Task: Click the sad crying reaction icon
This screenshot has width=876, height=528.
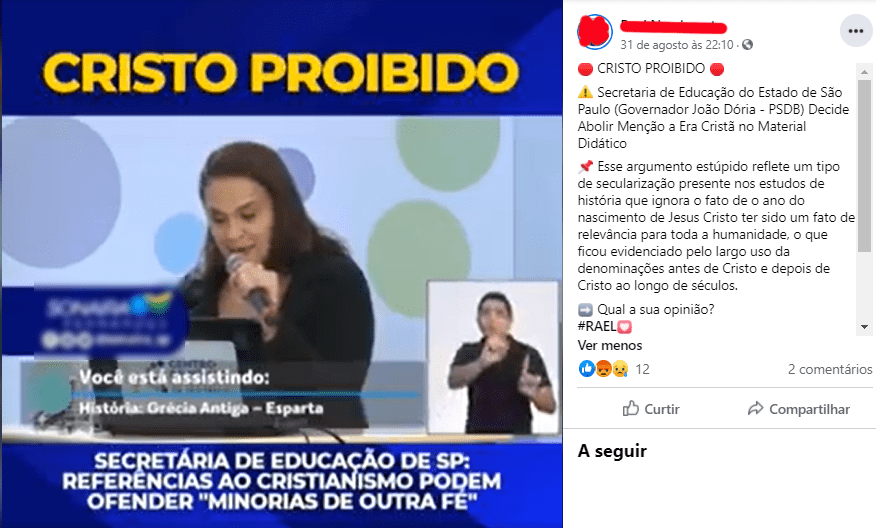Action: (x=620, y=369)
